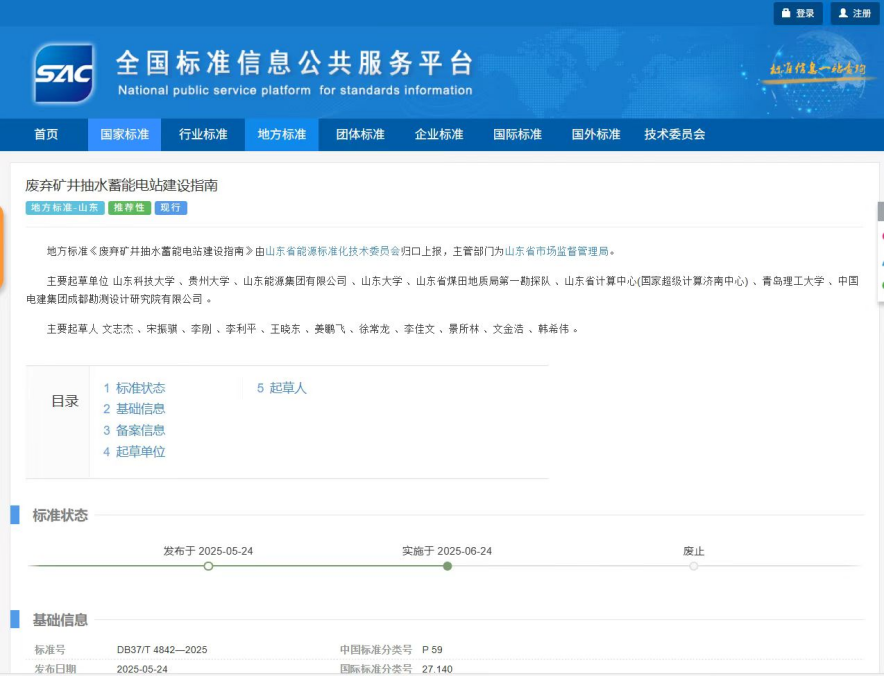884x676 pixels.
Task: Follow the 山东省市场监督管理局 link
Action: 556,251
